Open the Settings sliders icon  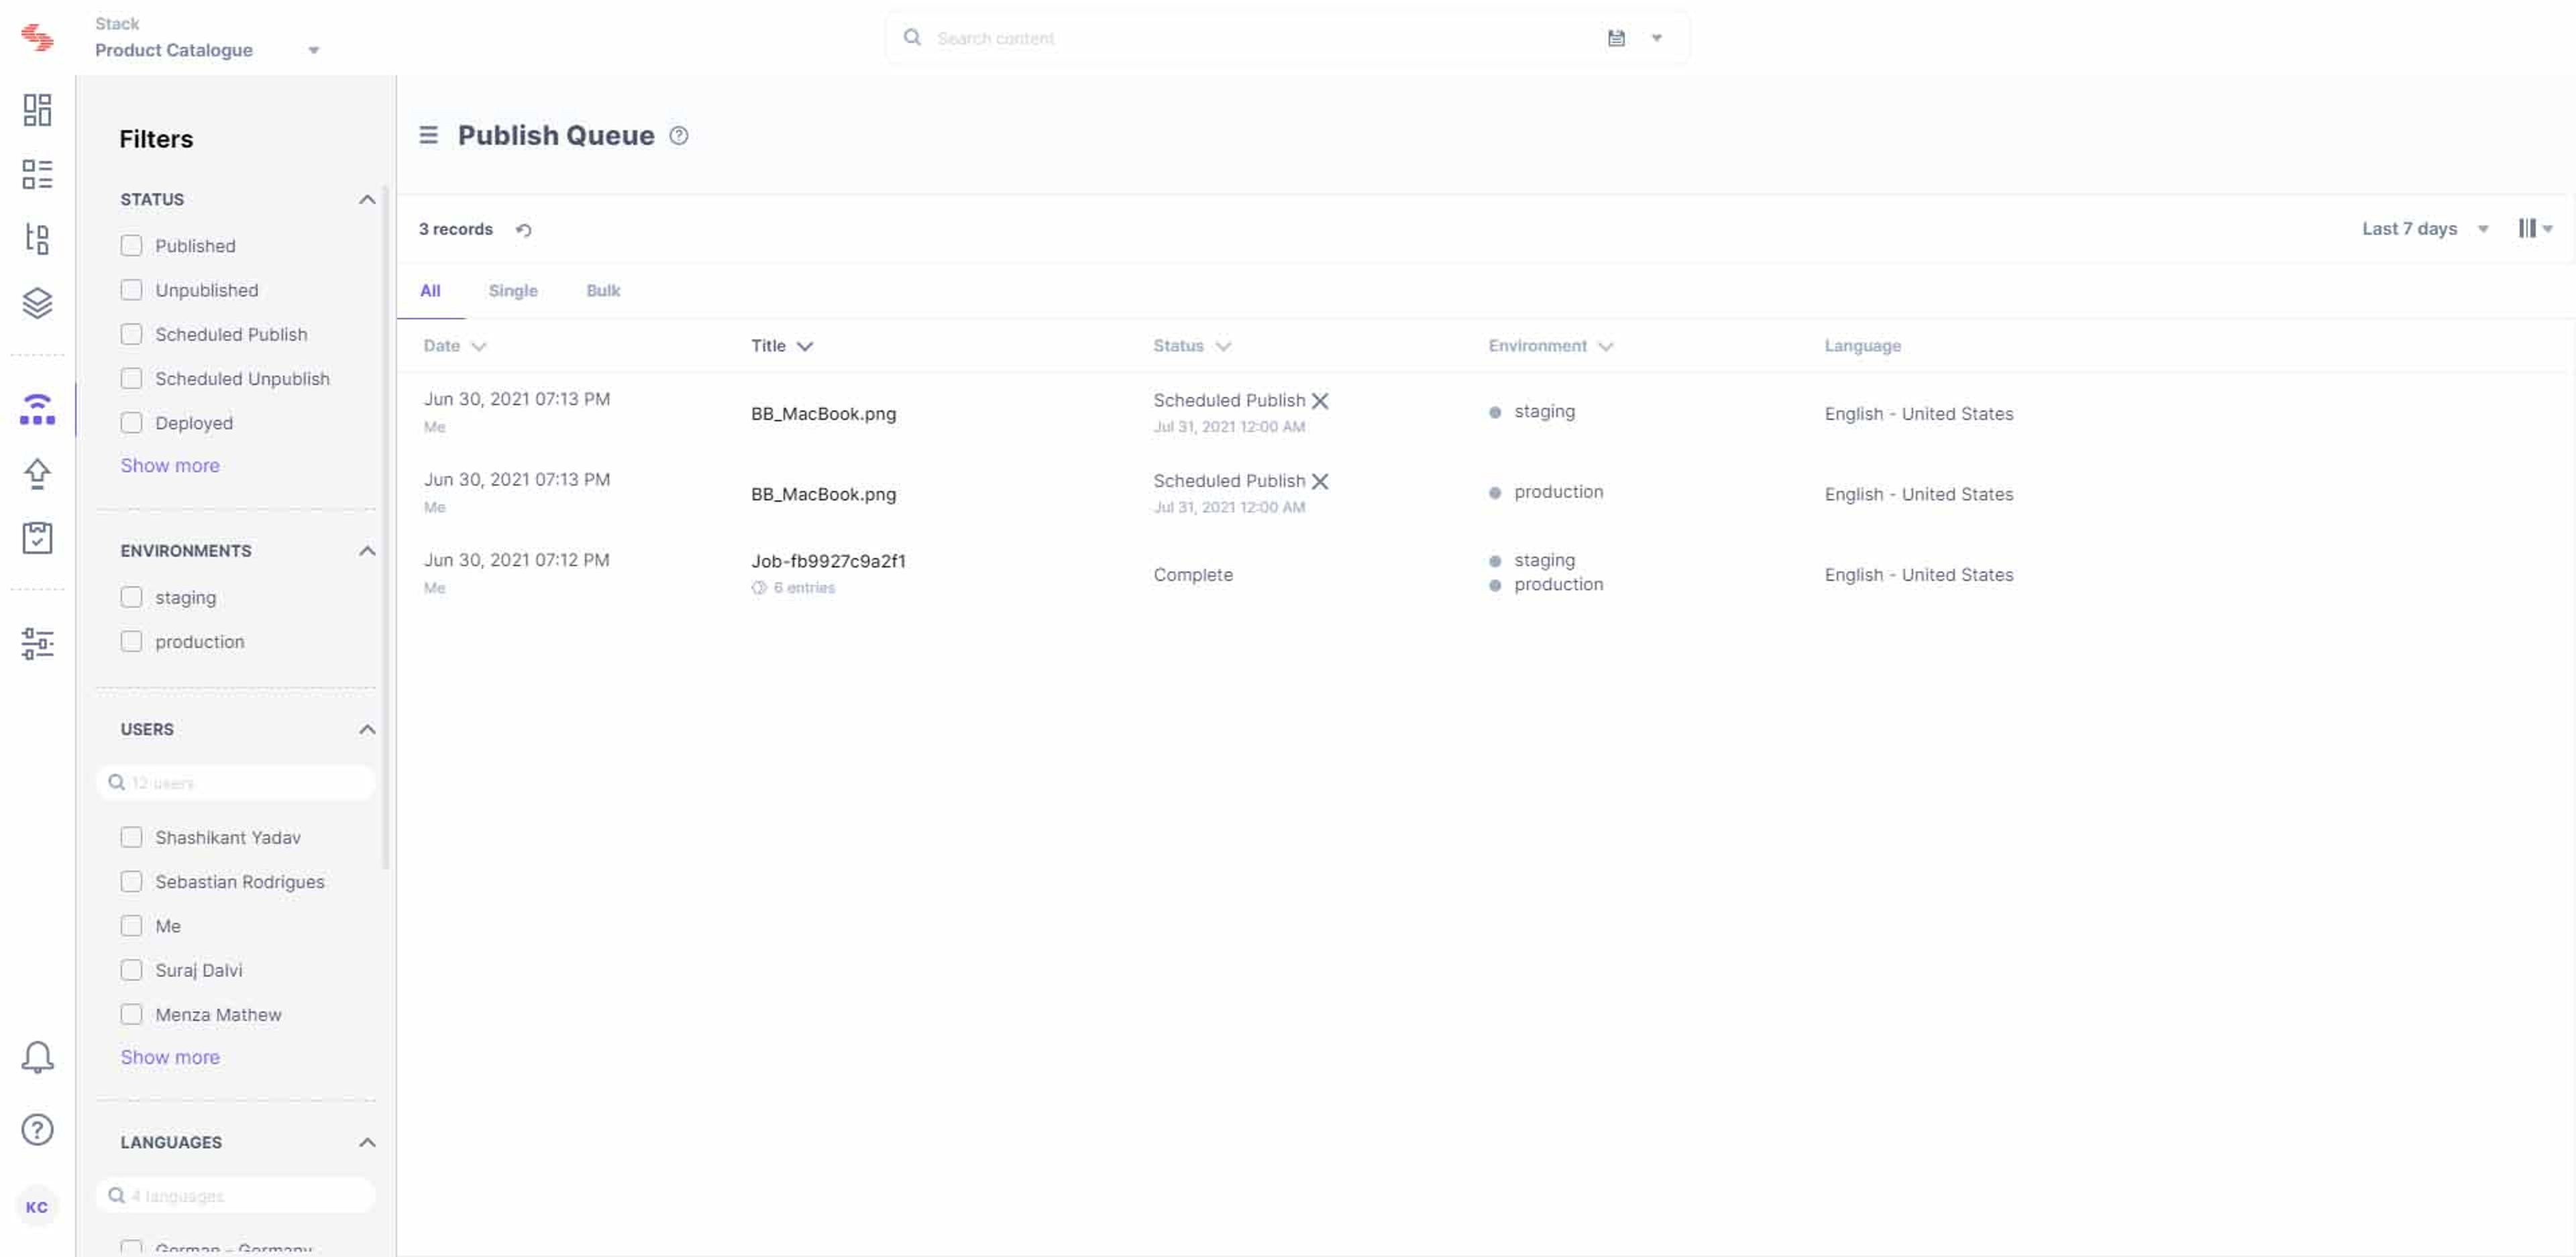(x=37, y=643)
